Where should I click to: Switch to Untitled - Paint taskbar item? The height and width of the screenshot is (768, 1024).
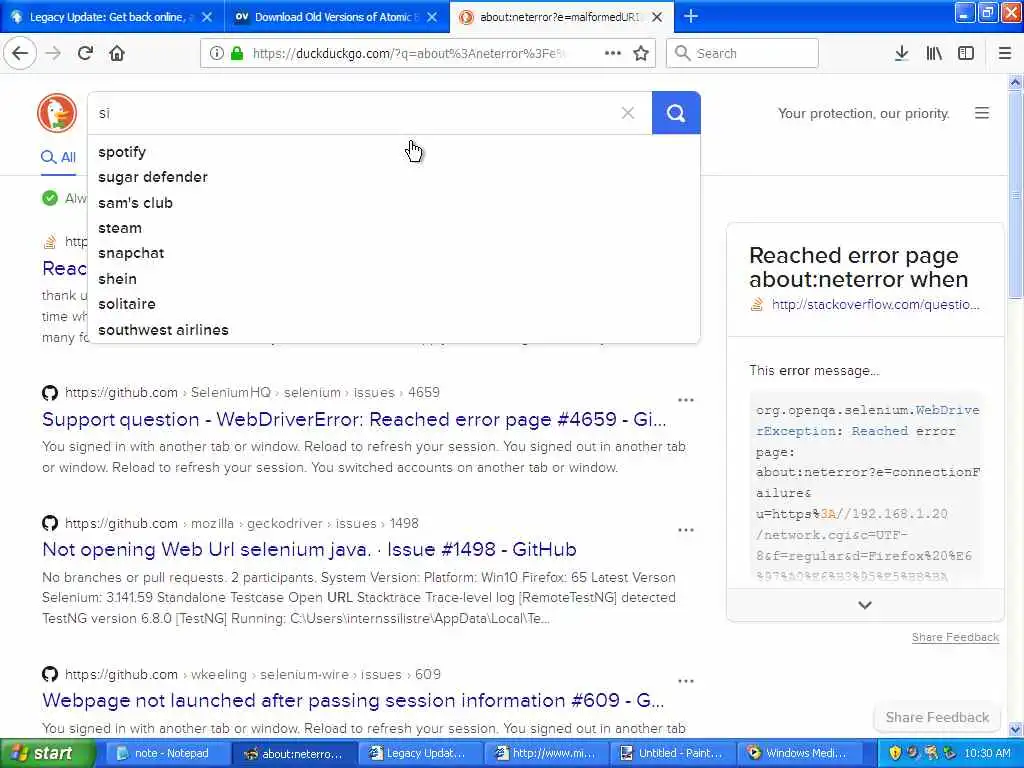coord(673,753)
